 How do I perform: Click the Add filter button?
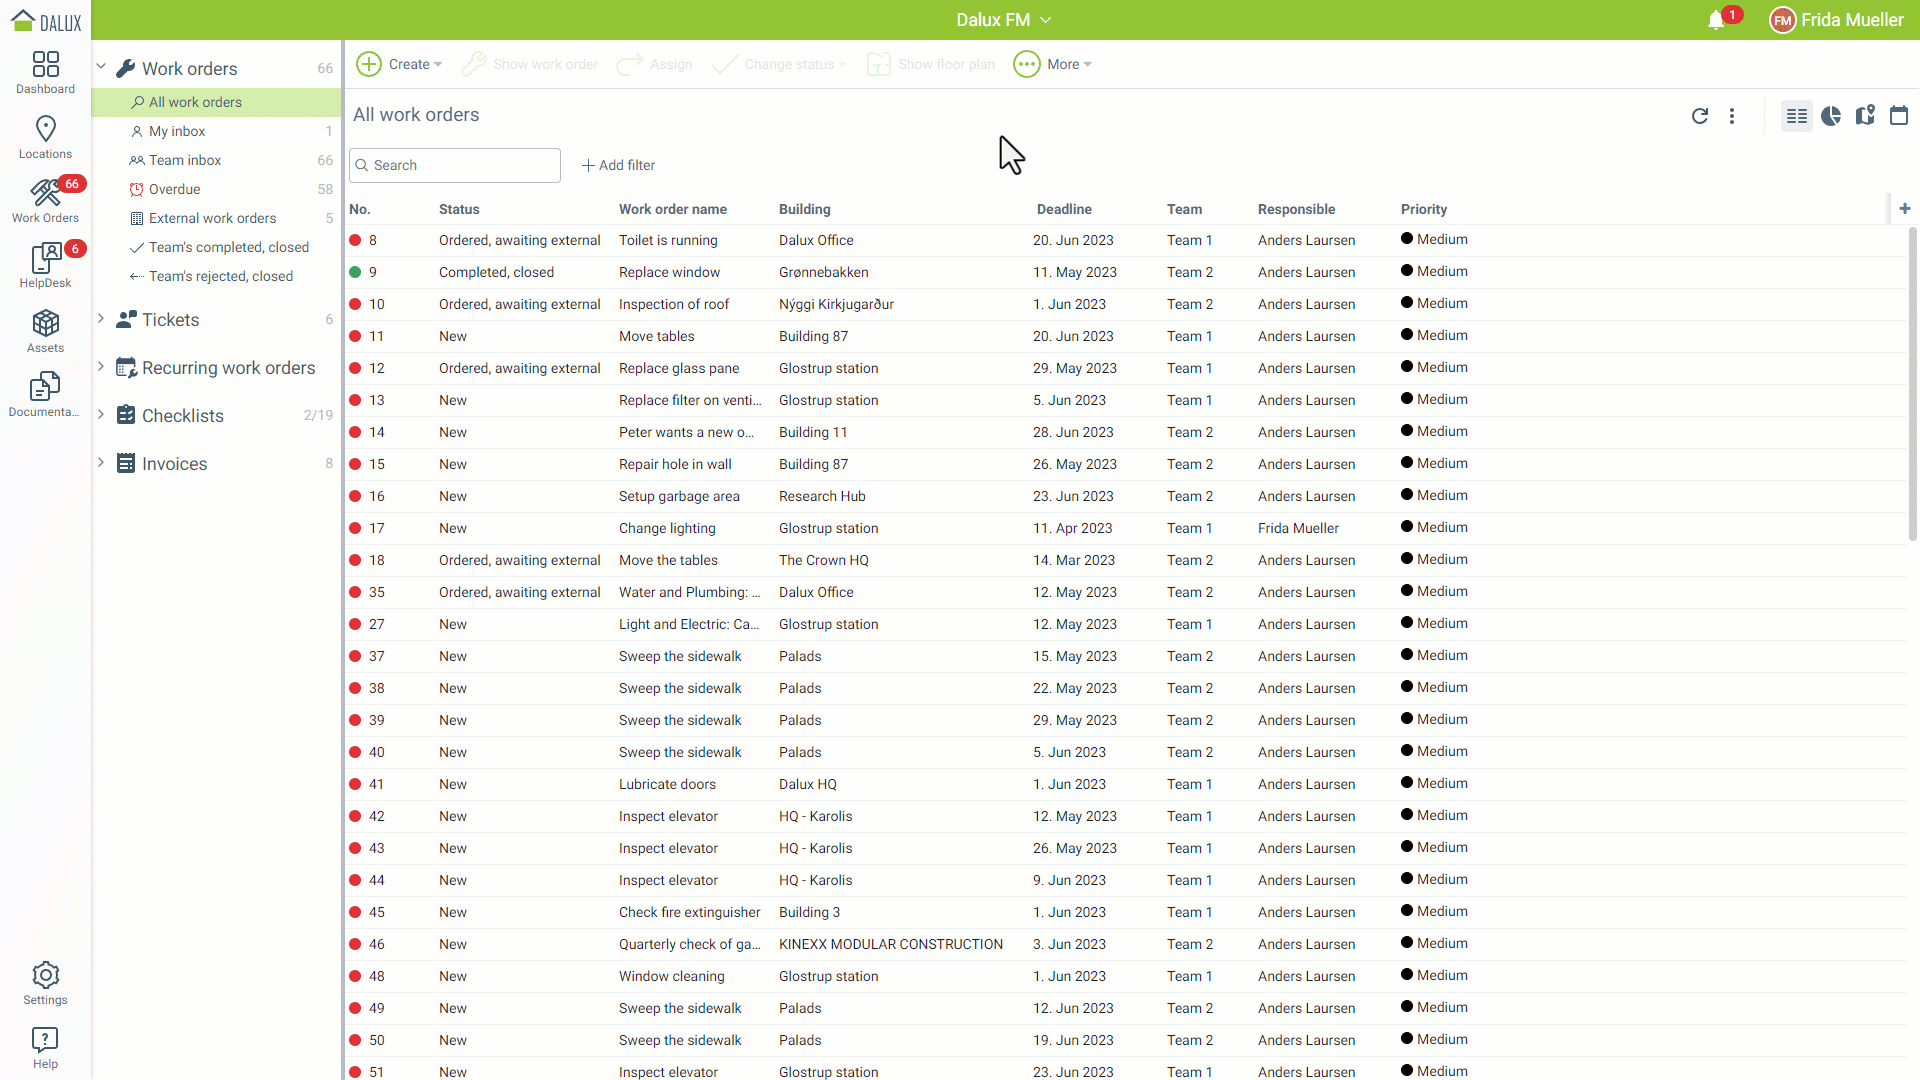[619, 165]
